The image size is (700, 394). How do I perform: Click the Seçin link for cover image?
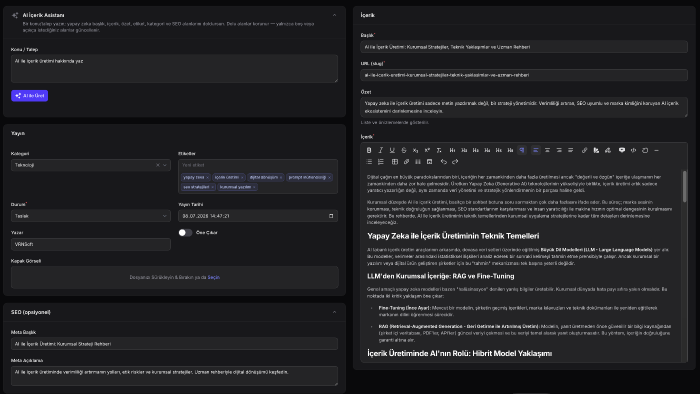(x=213, y=277)
